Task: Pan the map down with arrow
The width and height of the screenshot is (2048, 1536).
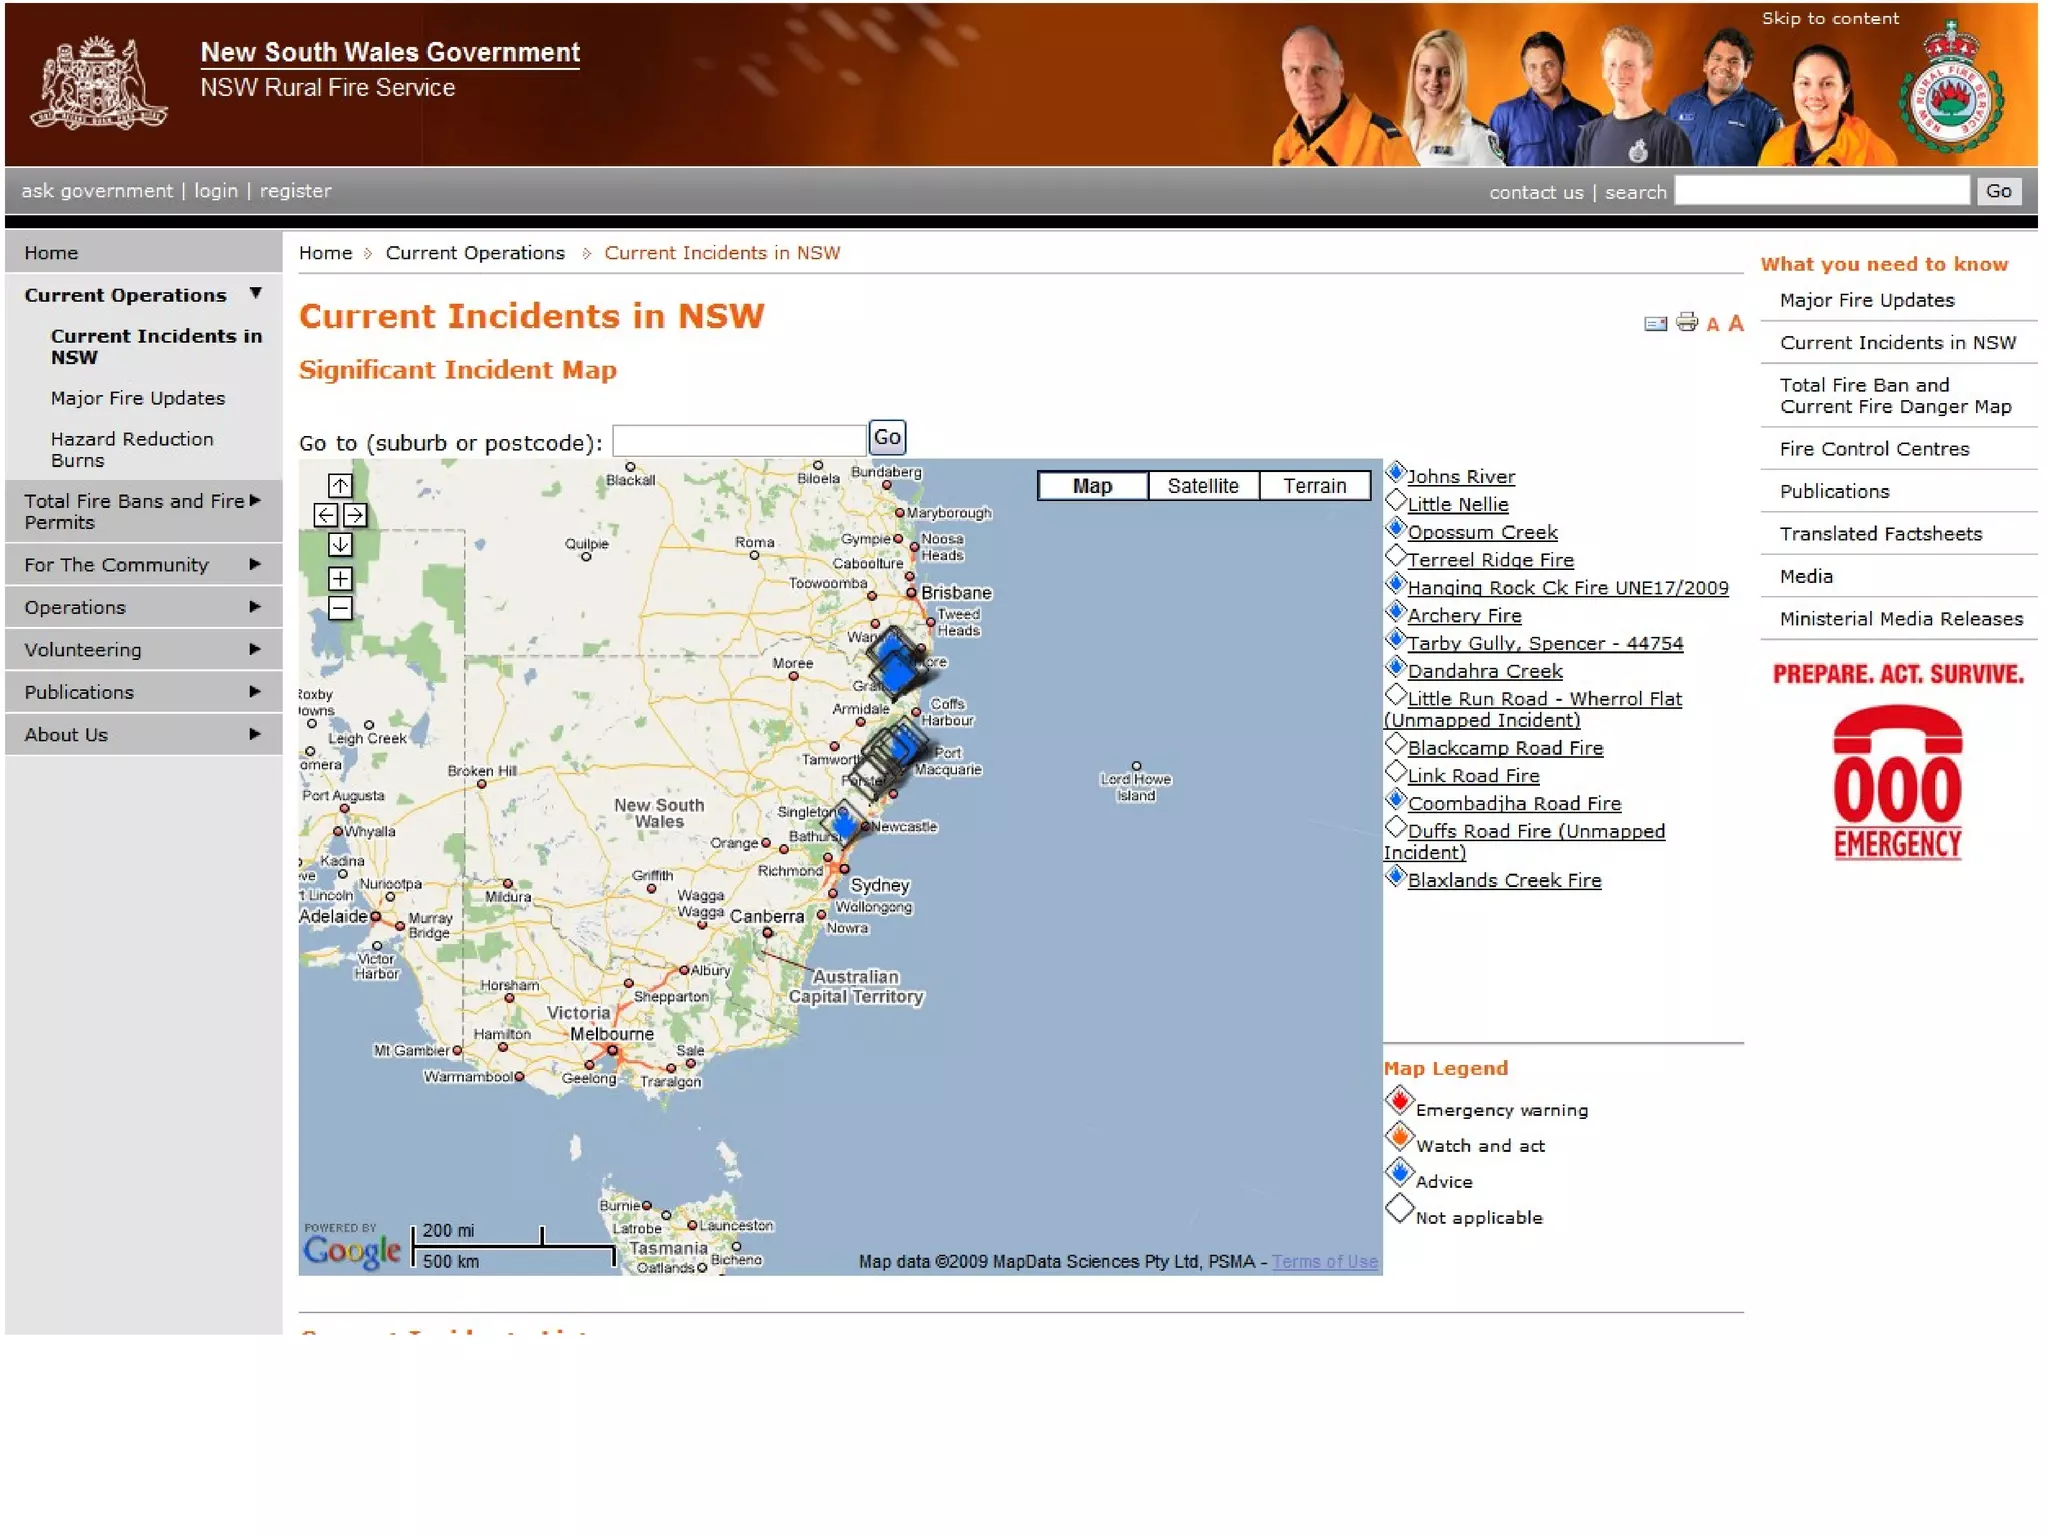Action: click(340, 545)
